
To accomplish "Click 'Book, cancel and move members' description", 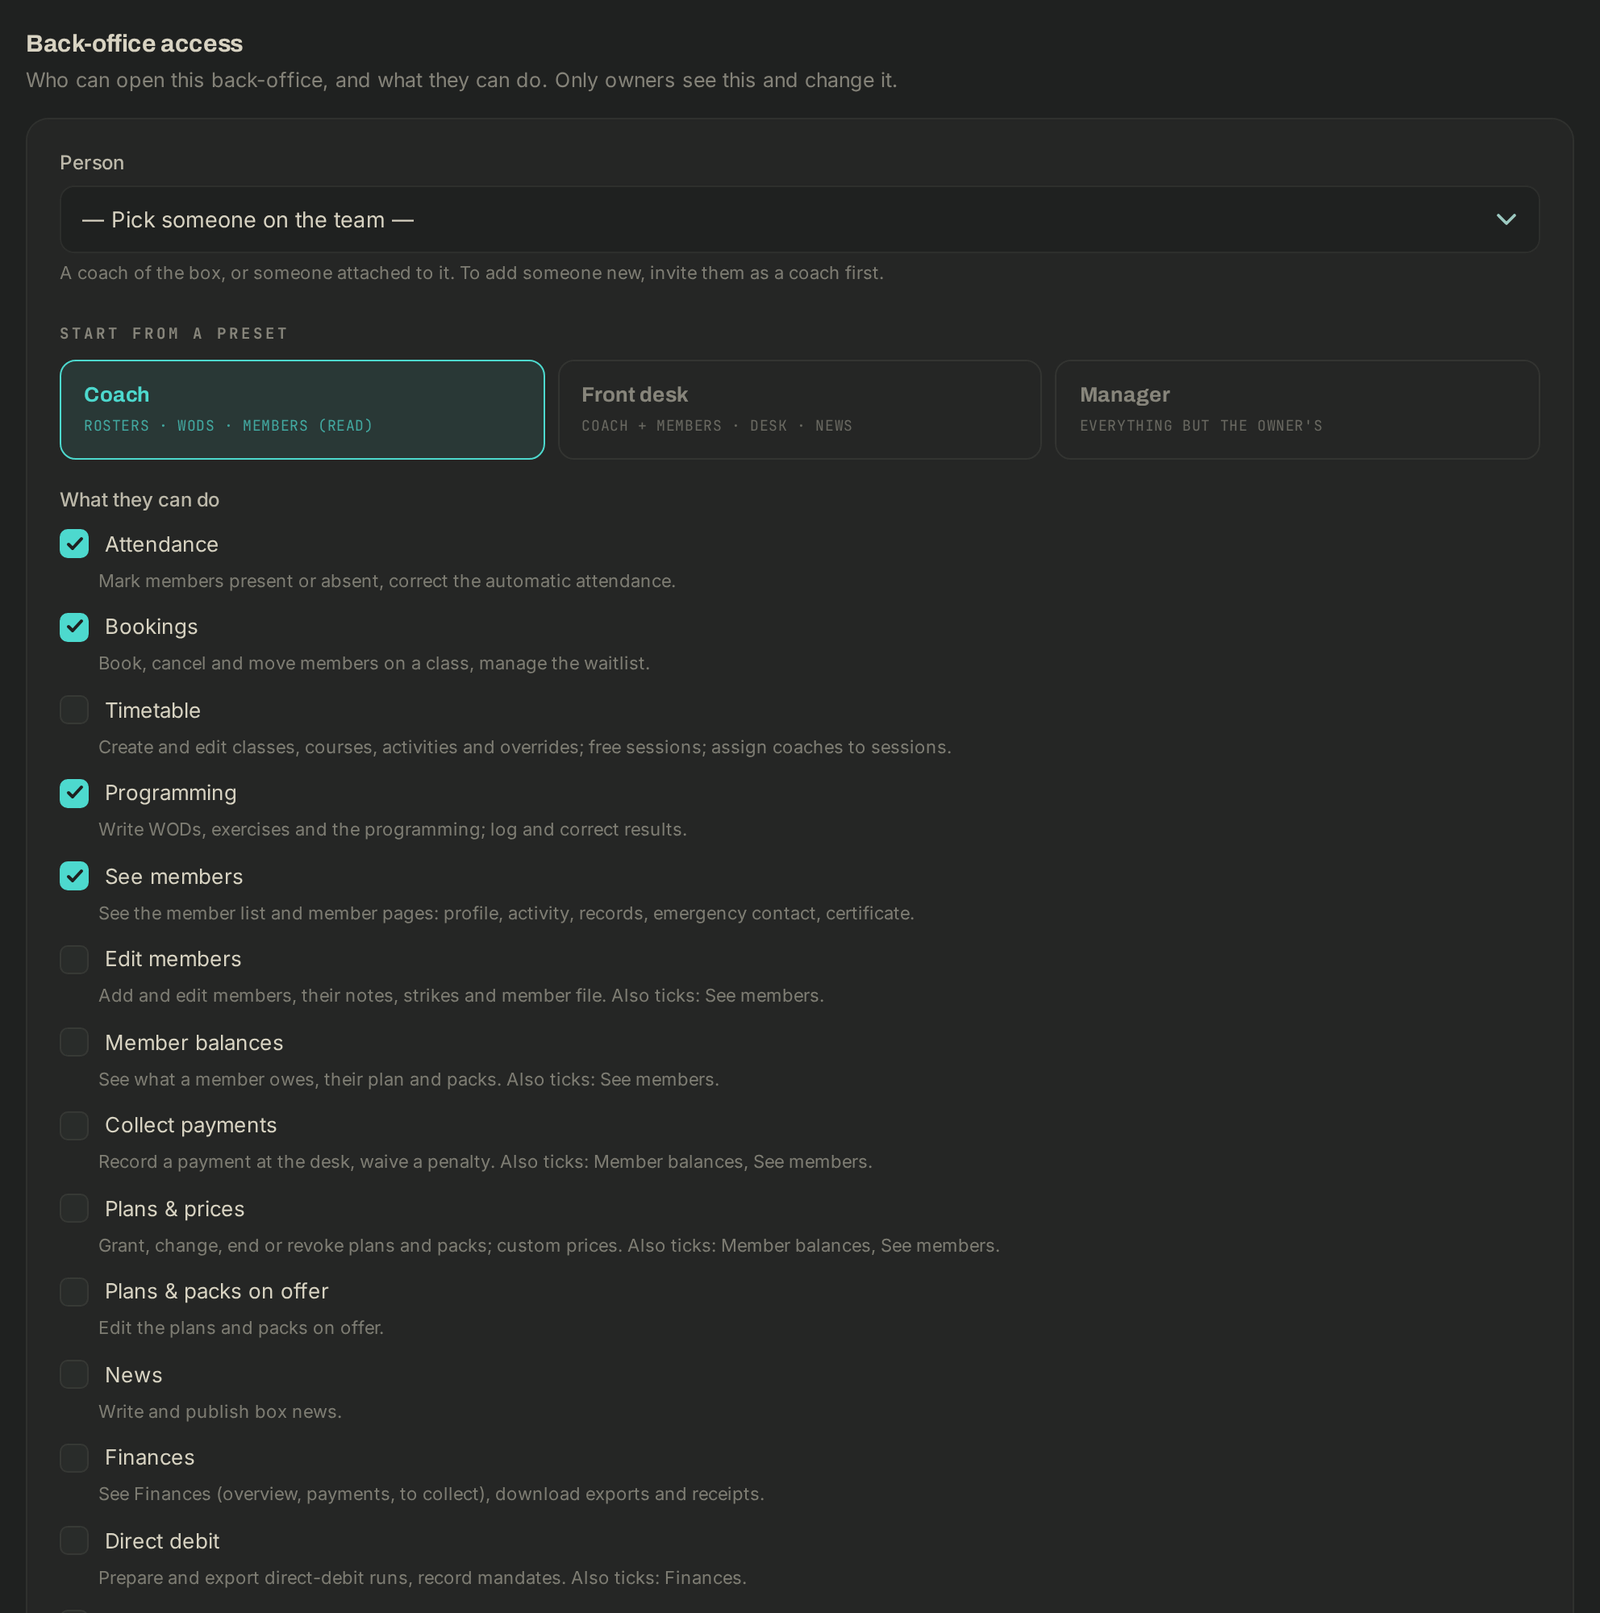I will pos(374,663).
